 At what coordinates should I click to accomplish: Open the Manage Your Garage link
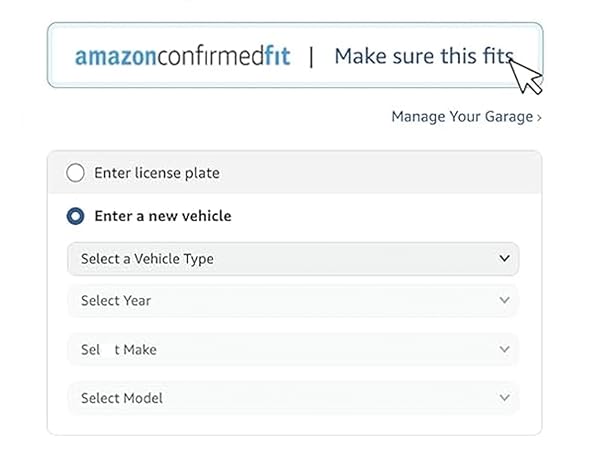coord(462,117)
